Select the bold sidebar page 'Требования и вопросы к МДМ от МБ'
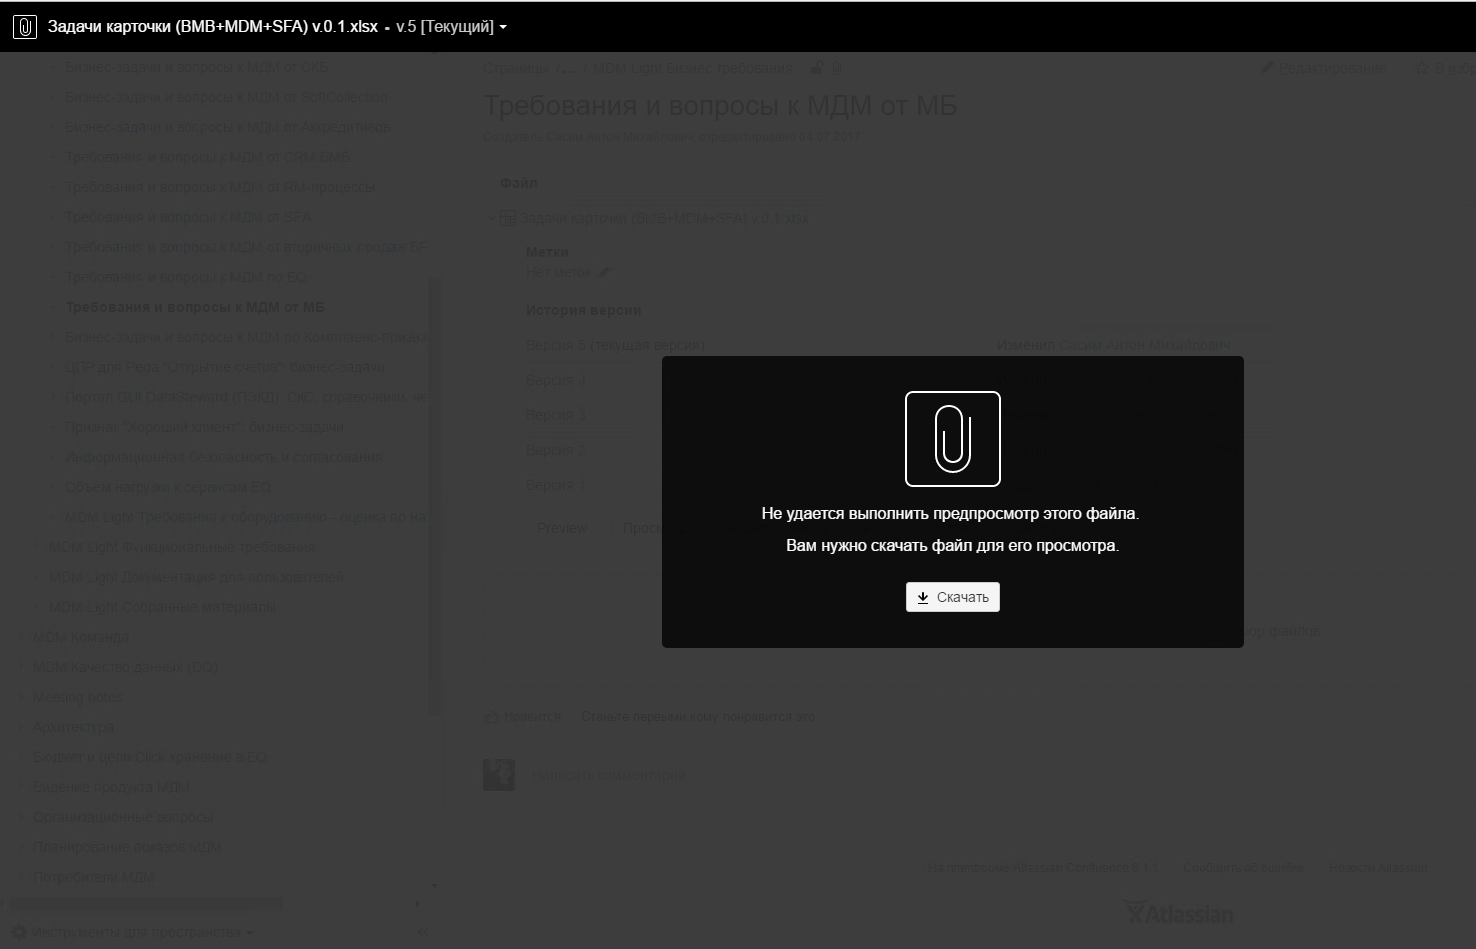This screenshot has height=949, width=1476. point(195,307)
